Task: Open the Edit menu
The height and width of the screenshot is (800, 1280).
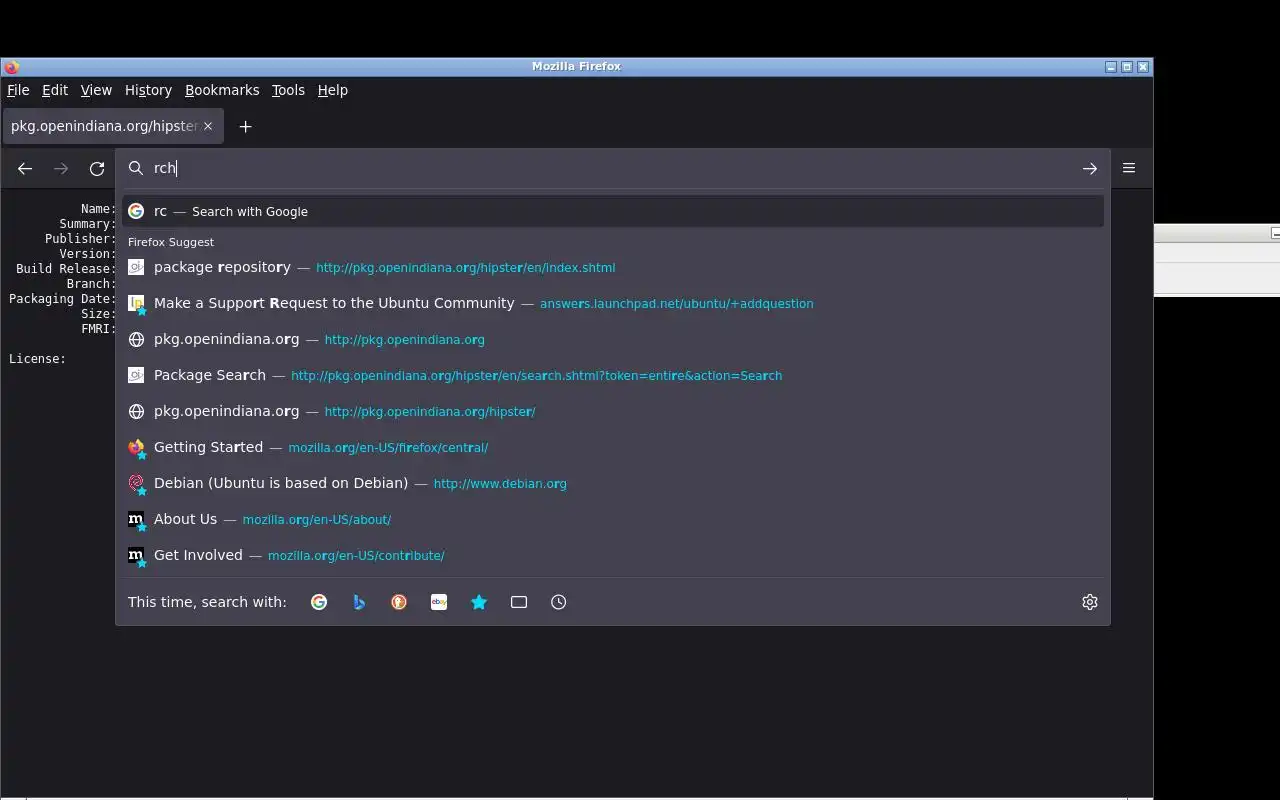Action: pyautogui.click(x=55, y=90)
